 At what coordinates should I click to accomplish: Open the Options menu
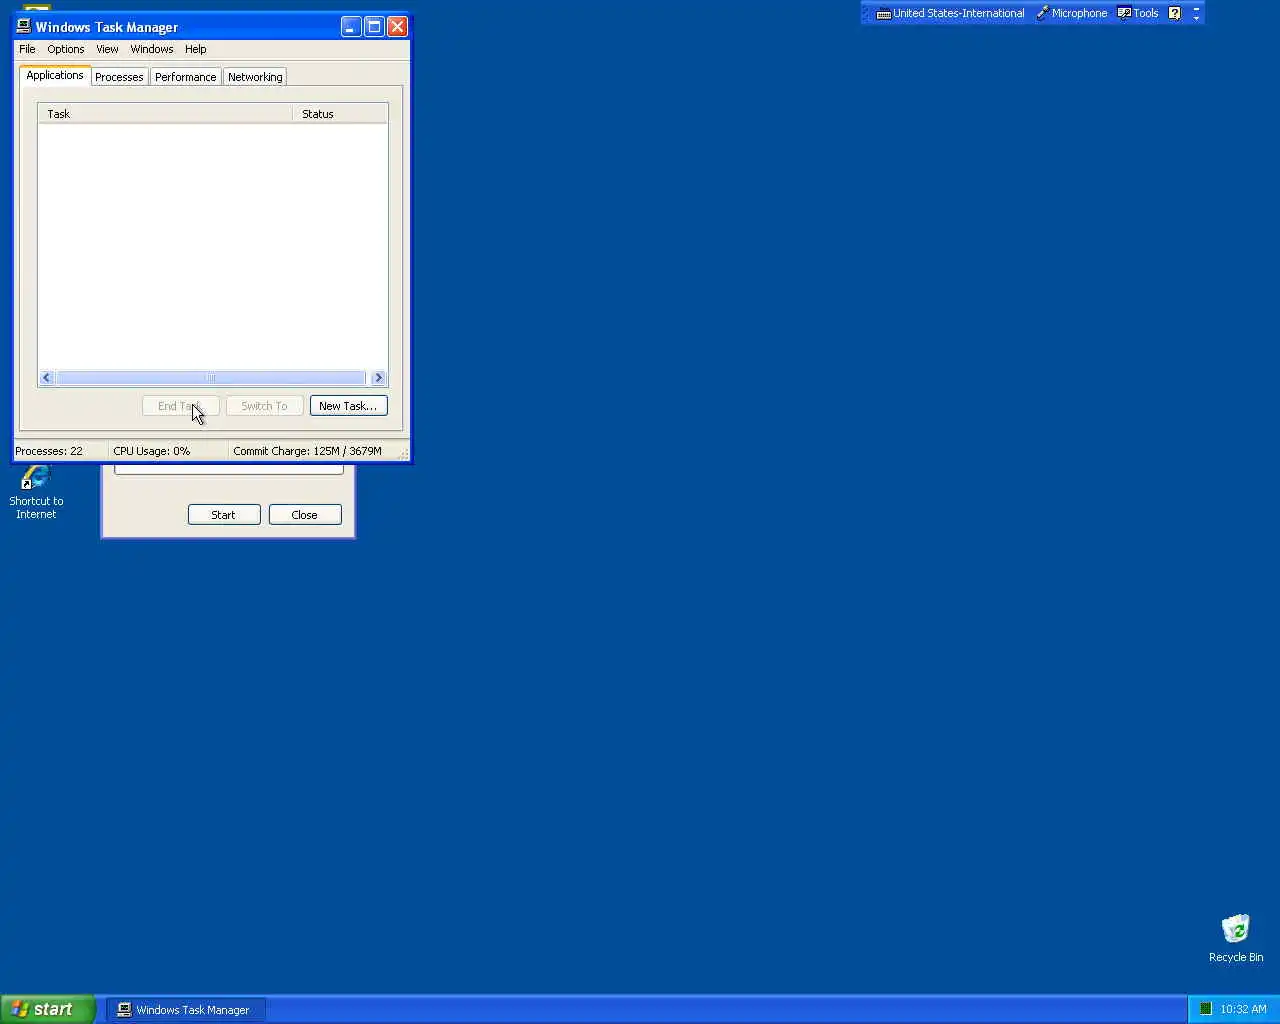[x=66, y=49]
